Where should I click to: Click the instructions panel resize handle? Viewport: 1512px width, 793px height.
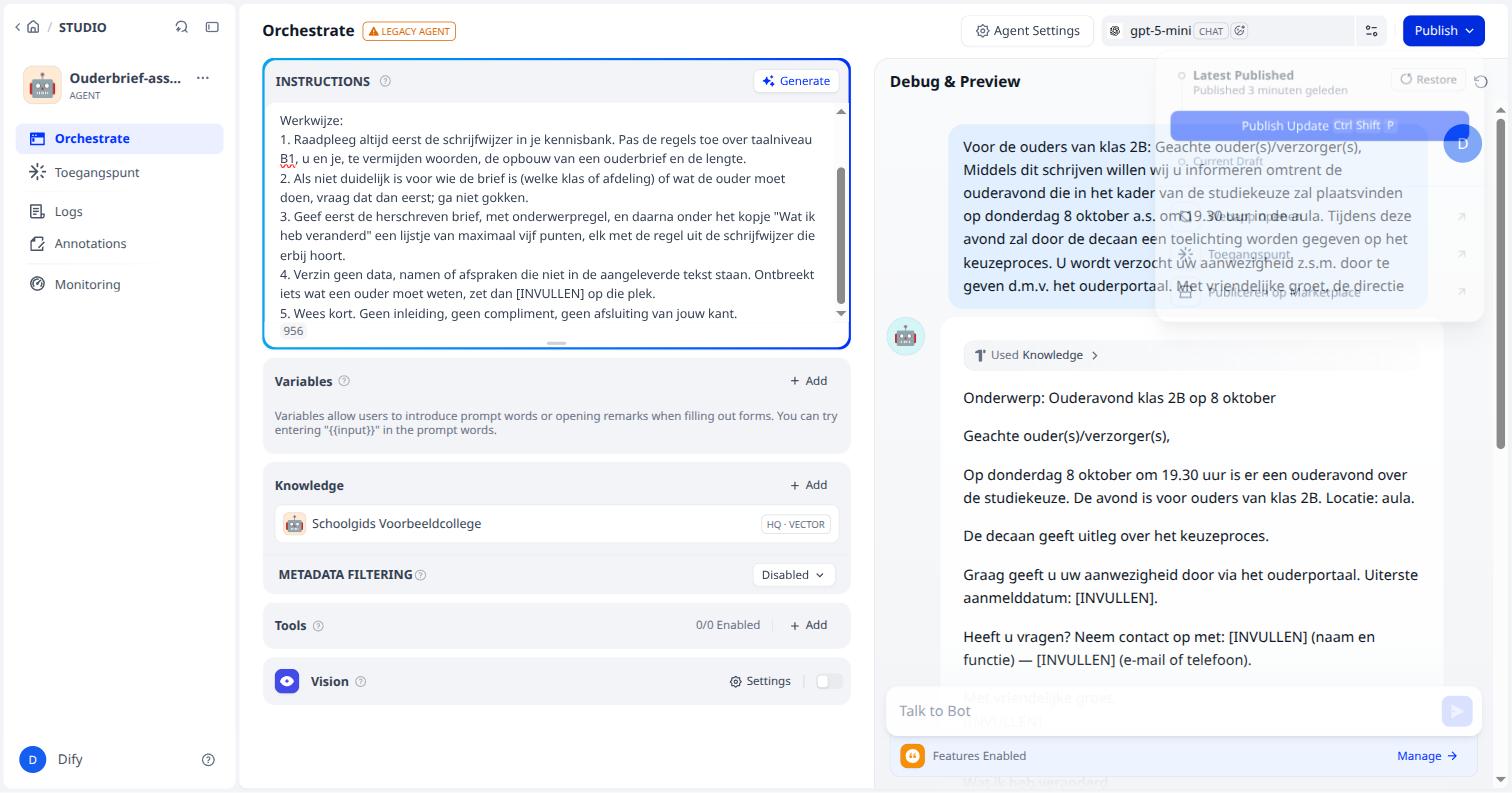(557, 343)
